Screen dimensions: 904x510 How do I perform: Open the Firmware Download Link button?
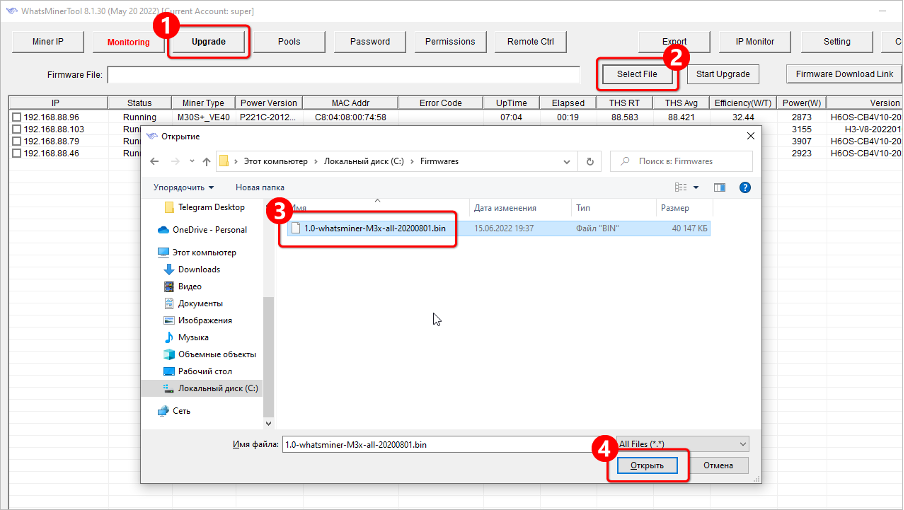(x=845, y=74)
